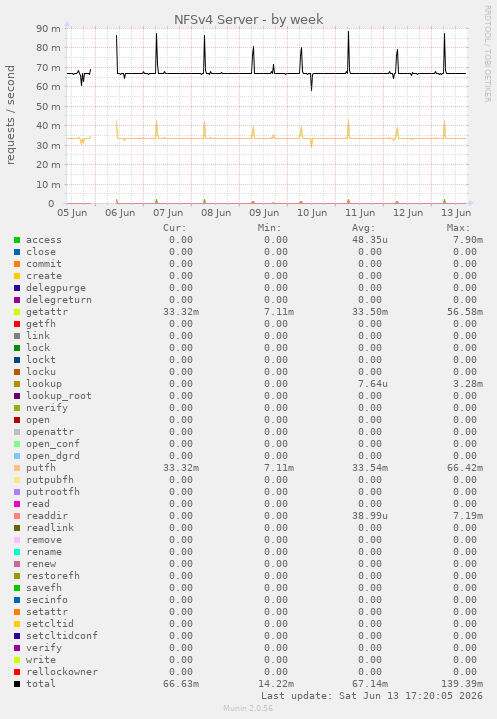The height and width of the screenshot is (719, 497).
Task: Click the "readdir" legend label
Action: point(47,516)
